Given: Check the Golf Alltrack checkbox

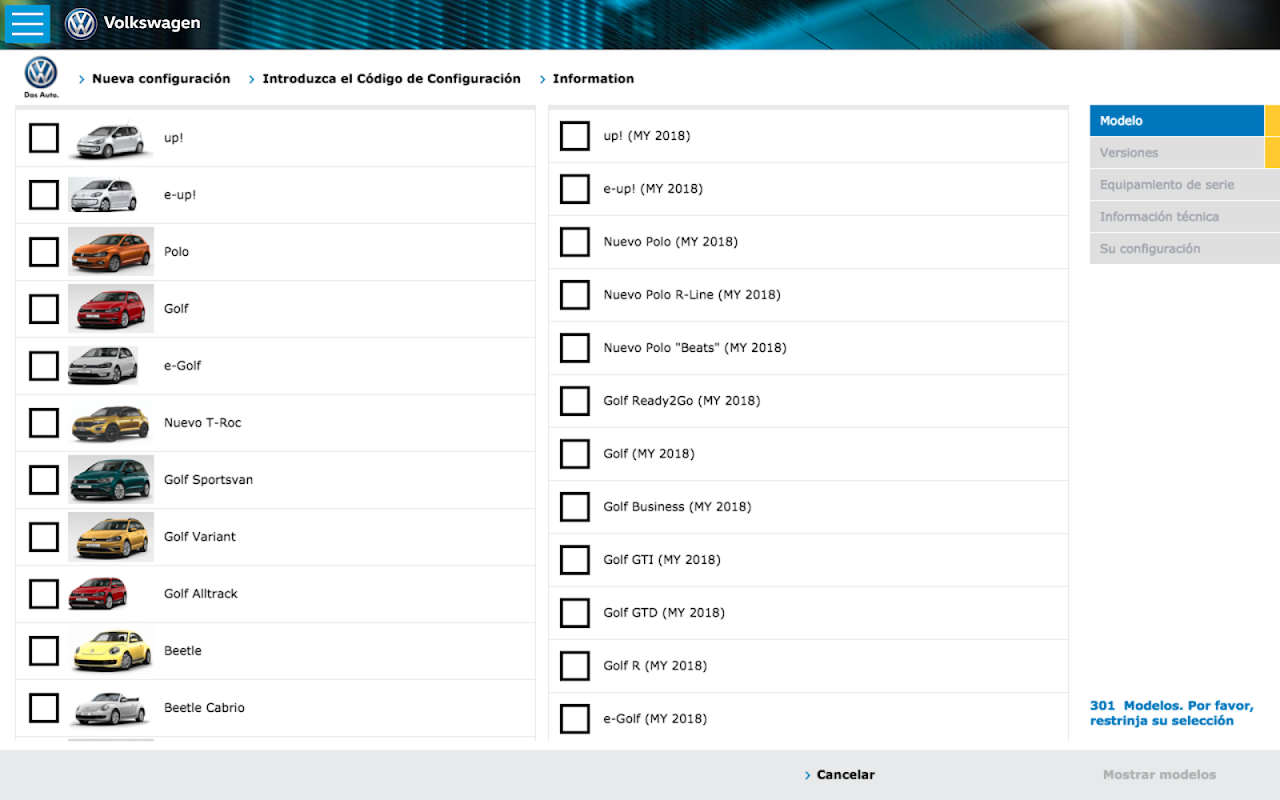Looking at the screenshot, I should click(44, 594).
